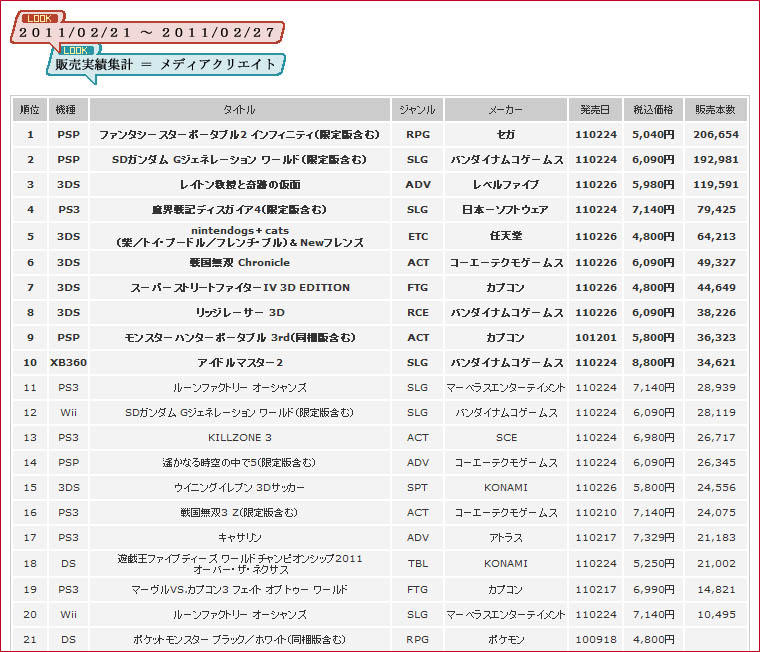Viewport: 760px width, 652px height.
Task: Select title マーヴルVS.カプコン3
Action: pos(239,589)
